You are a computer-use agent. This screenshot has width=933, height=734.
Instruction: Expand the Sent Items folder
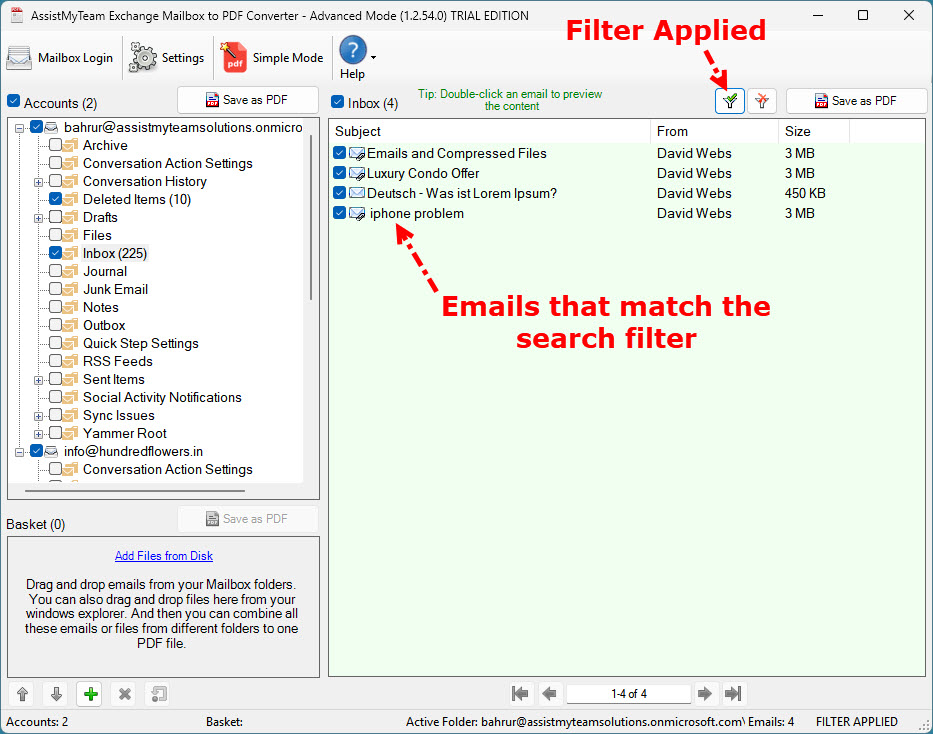tap(39, 380)
